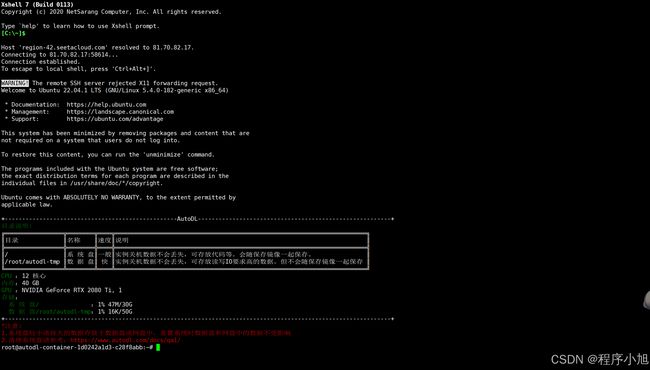
Task: Click the '目录' table header
Action: [x=12, y=240]
